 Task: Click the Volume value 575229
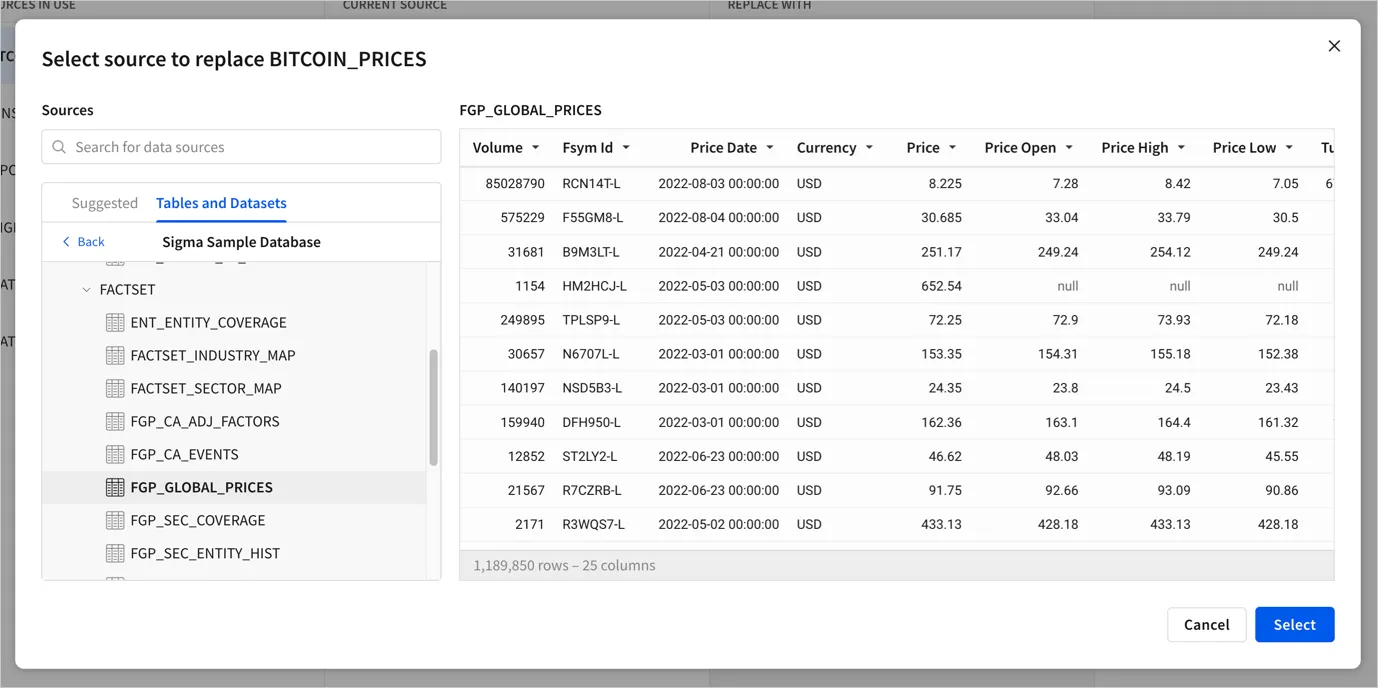tap(523, 218)
